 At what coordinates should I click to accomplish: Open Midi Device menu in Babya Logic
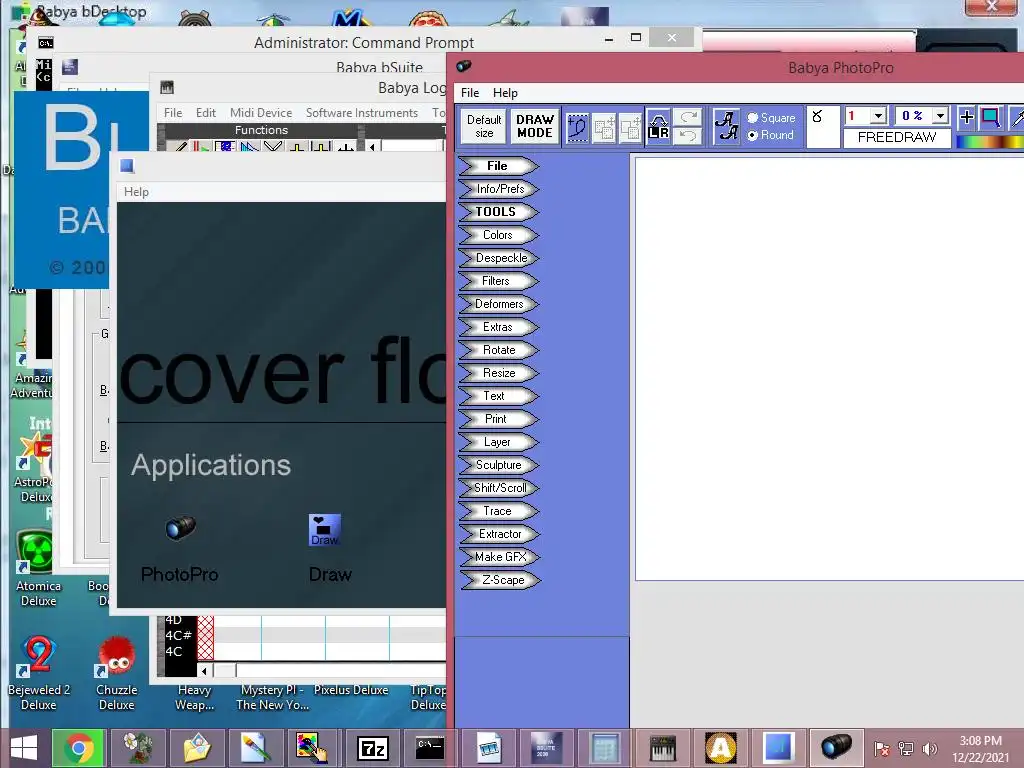click(x=261, y=113)
